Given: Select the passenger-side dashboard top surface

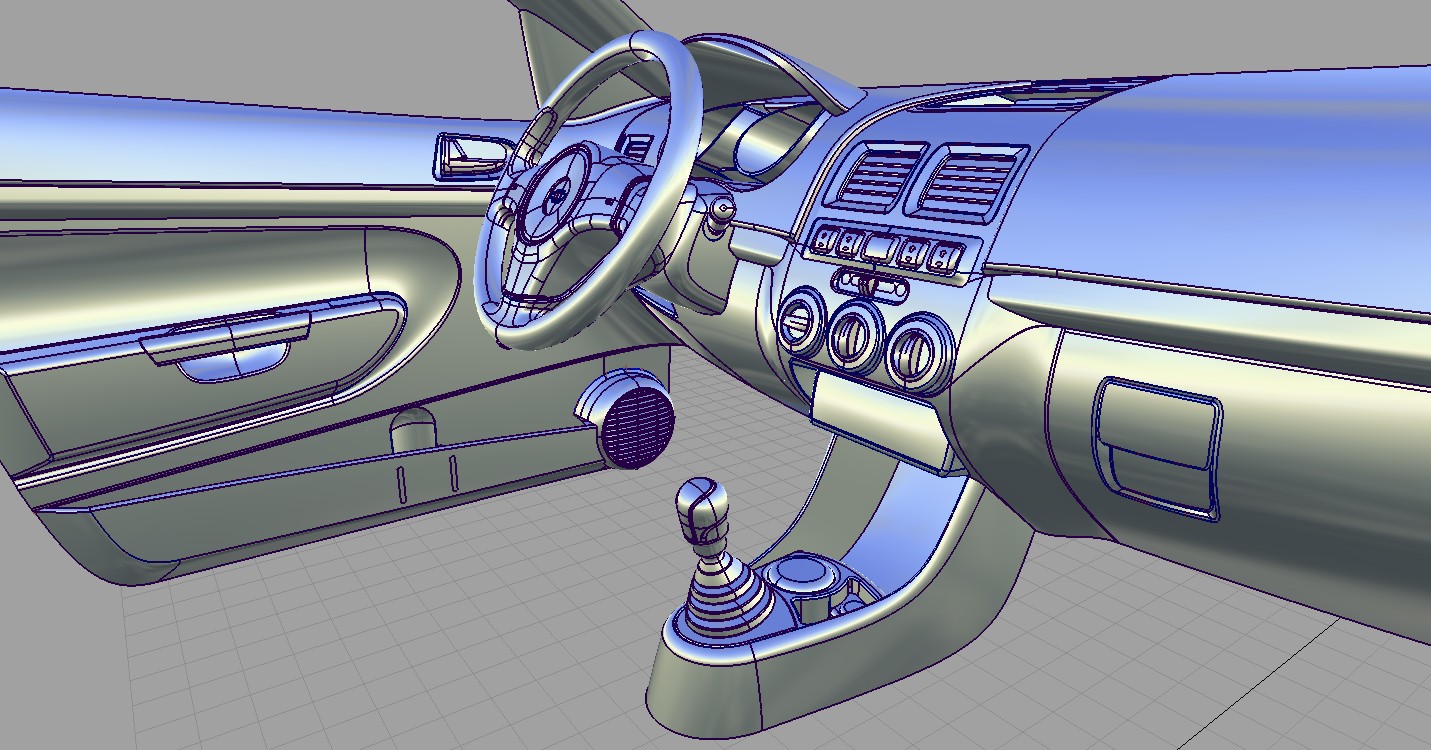Looking at the screenshot, I should click(1250, 180).
